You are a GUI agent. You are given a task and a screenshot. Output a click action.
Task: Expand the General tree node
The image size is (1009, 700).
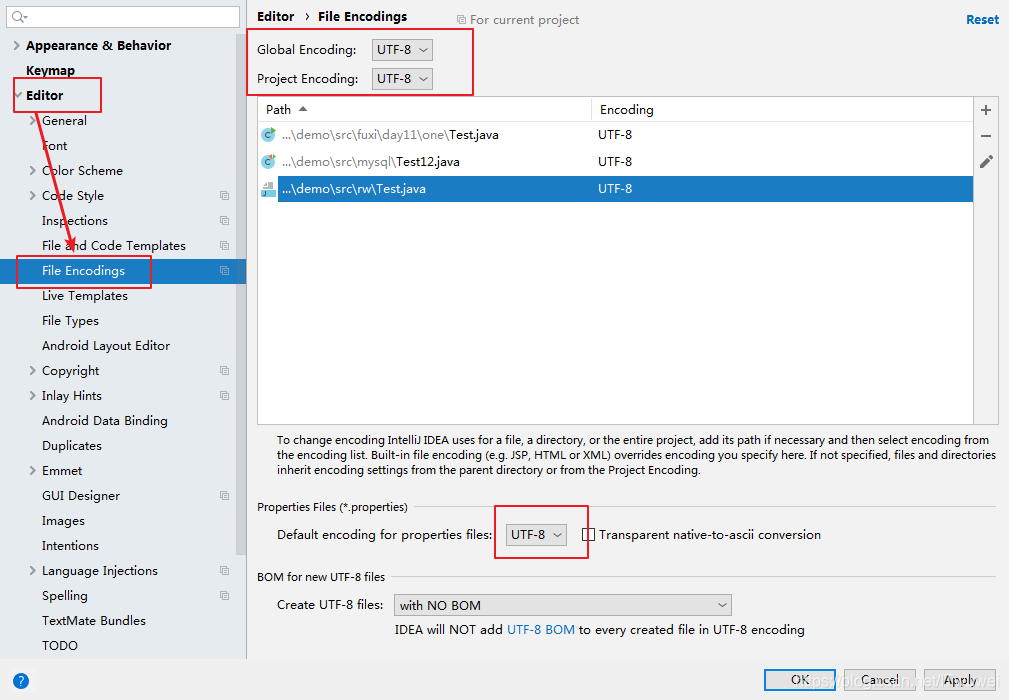[32, 120]
